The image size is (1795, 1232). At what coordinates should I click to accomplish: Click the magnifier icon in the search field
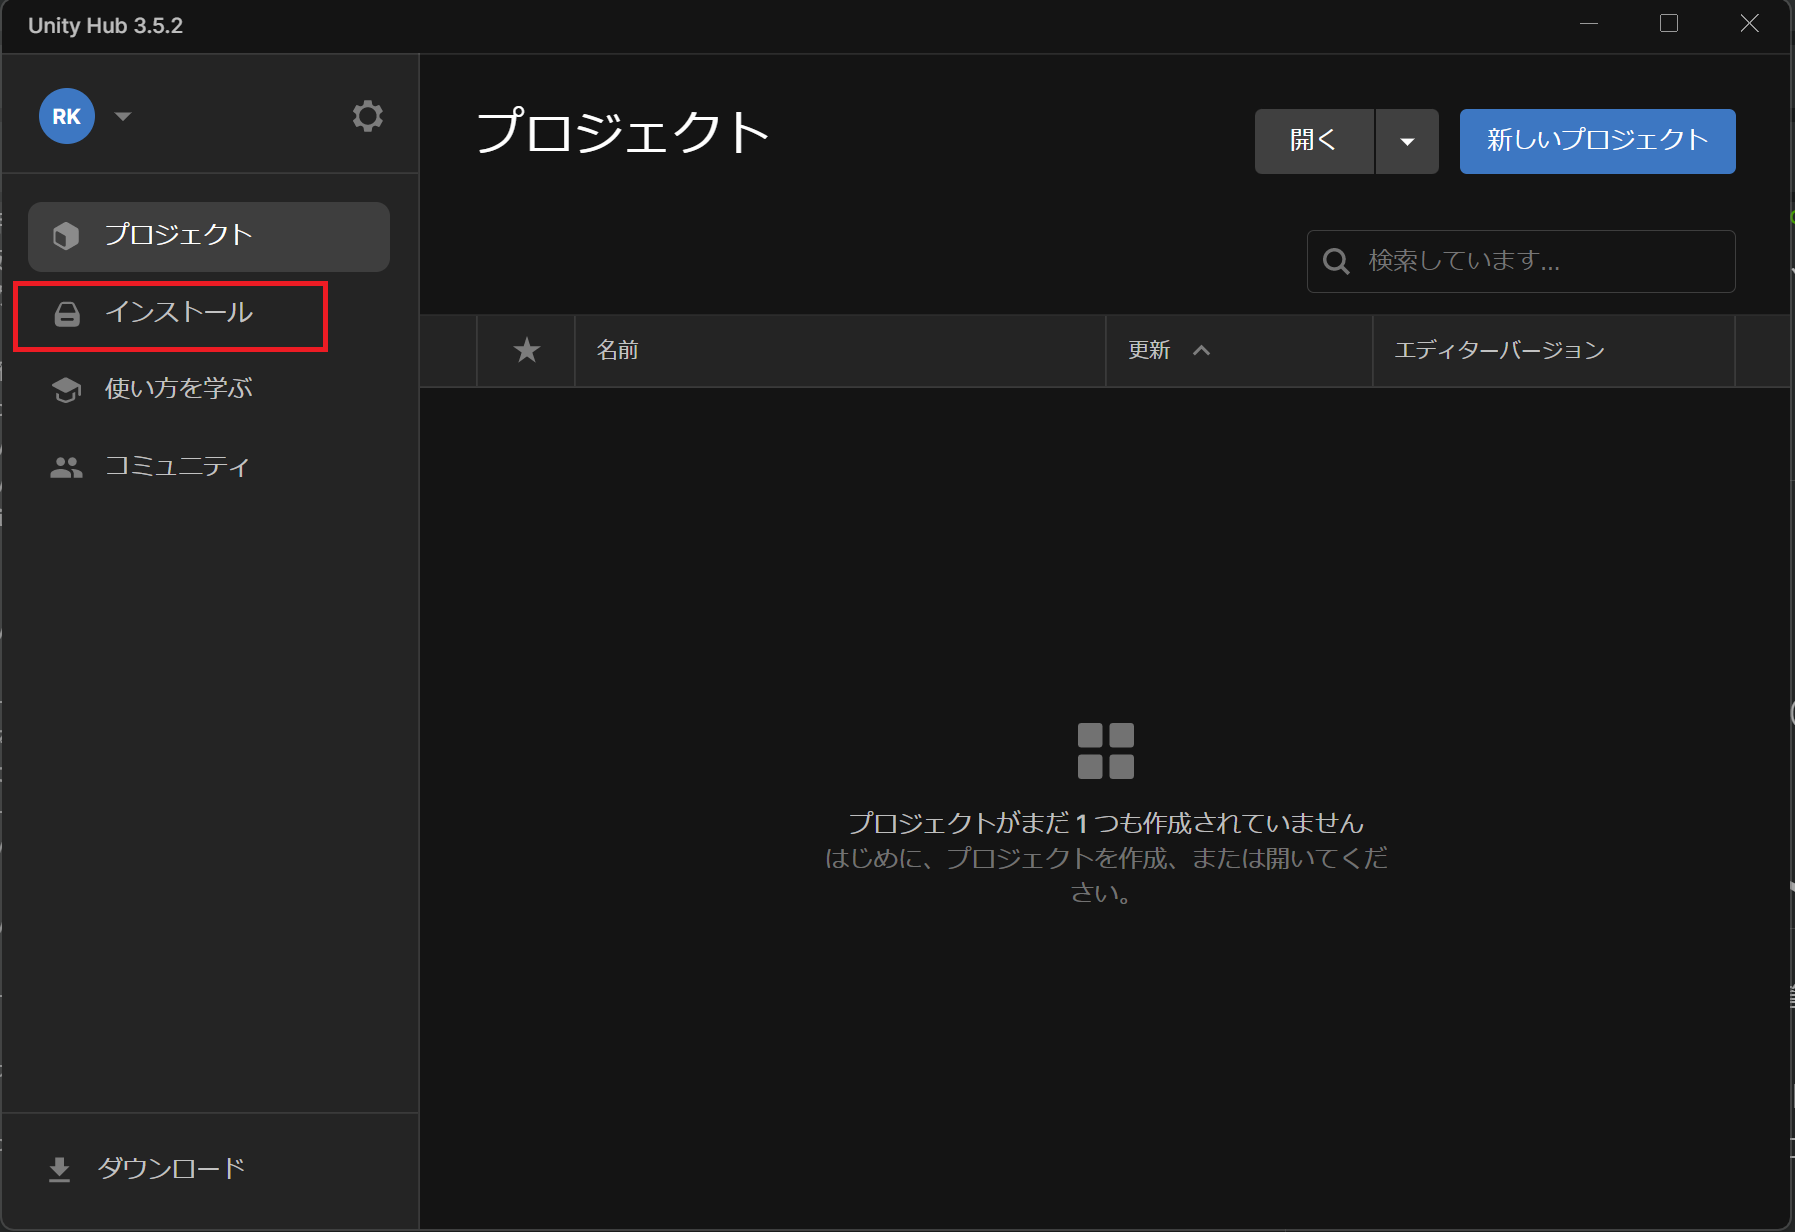click(x=1336, y=261)
